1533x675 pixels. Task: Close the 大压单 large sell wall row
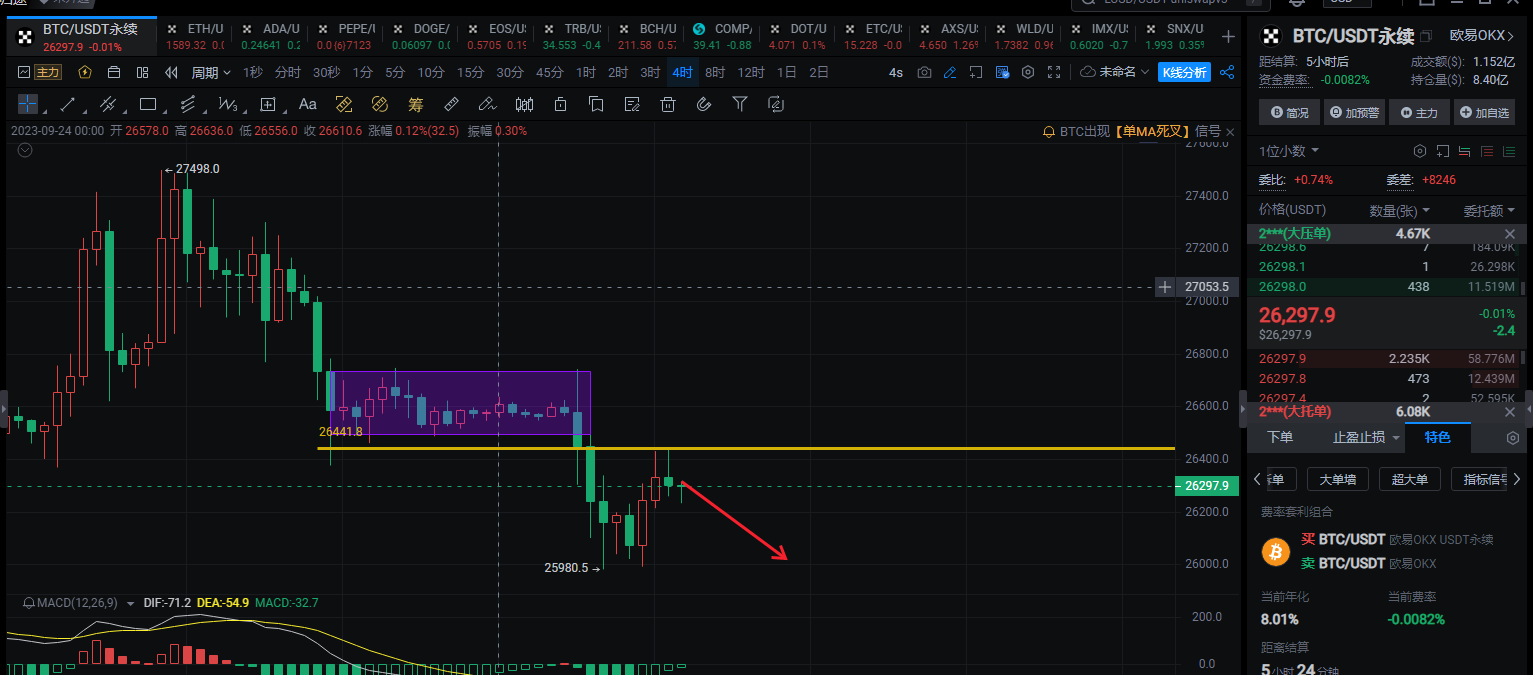[x=1510, y=233]
